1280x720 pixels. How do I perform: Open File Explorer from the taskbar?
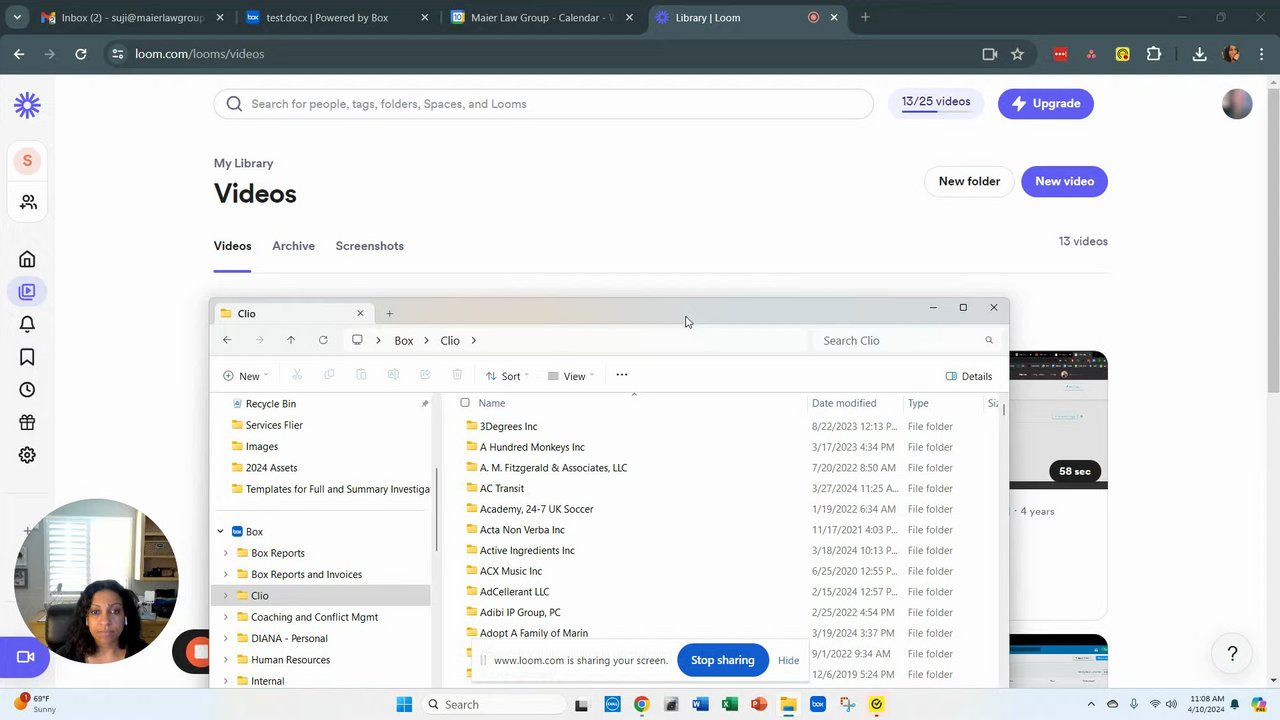[788, 704]
